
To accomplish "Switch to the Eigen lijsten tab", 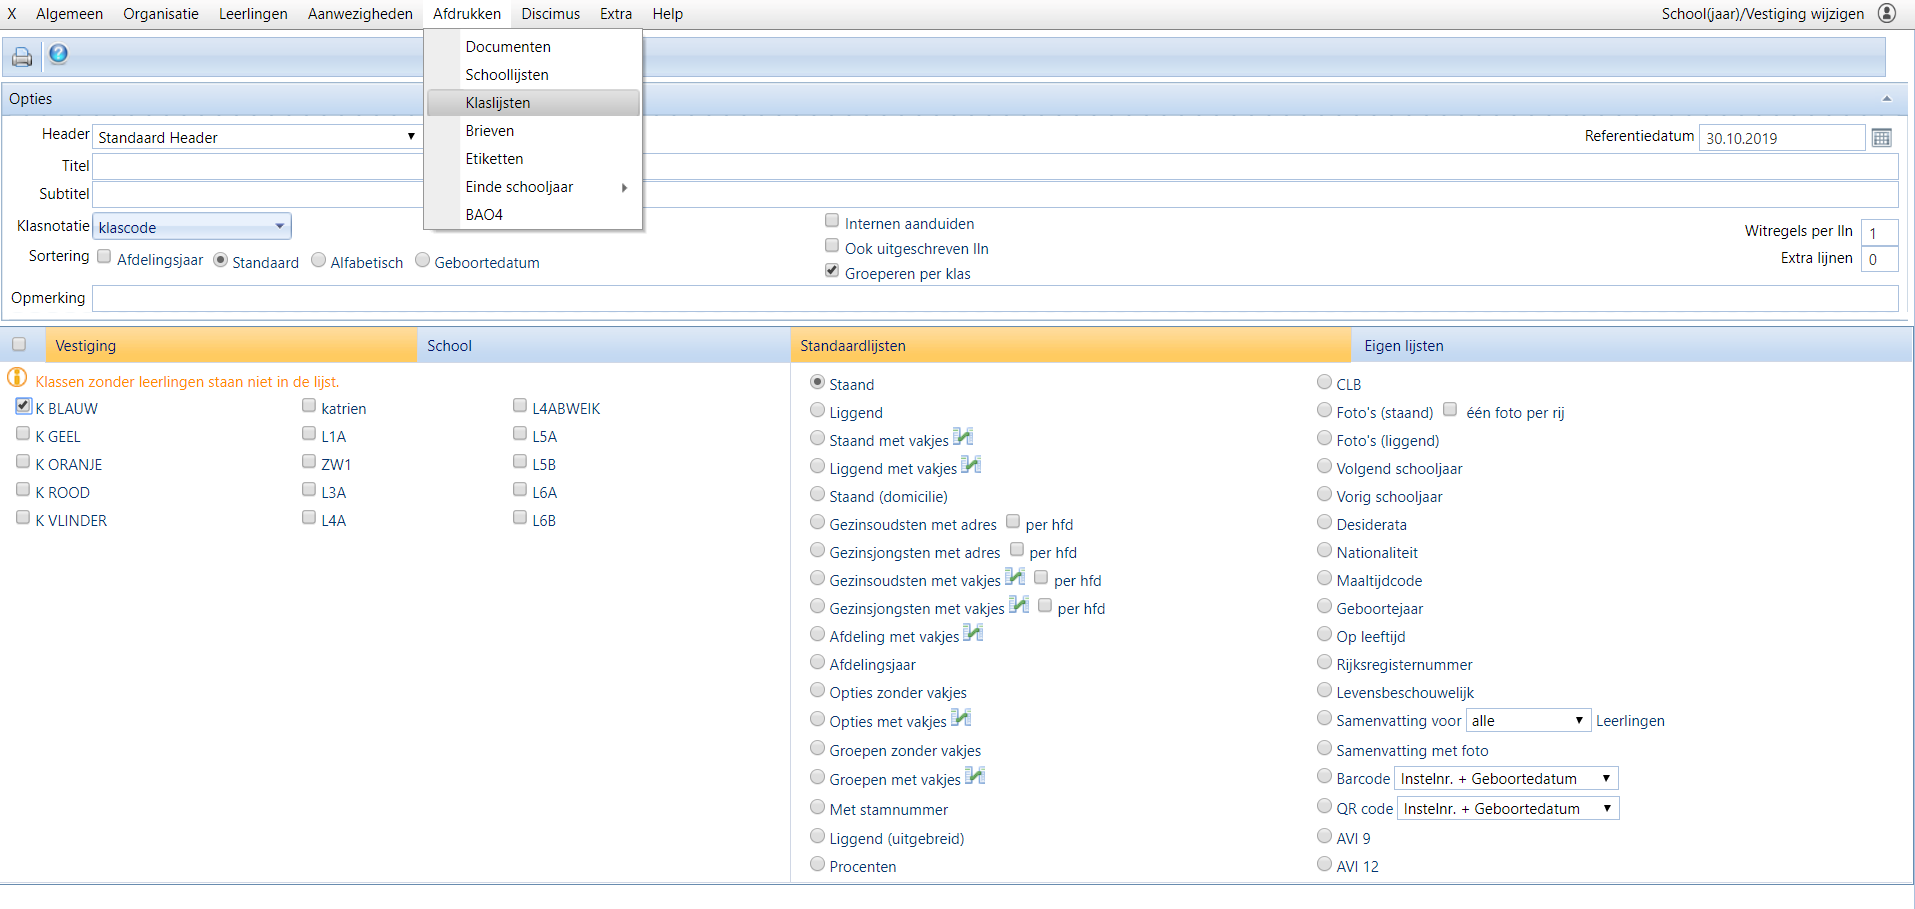I will pyautogui.click(x=1632, y=345).
